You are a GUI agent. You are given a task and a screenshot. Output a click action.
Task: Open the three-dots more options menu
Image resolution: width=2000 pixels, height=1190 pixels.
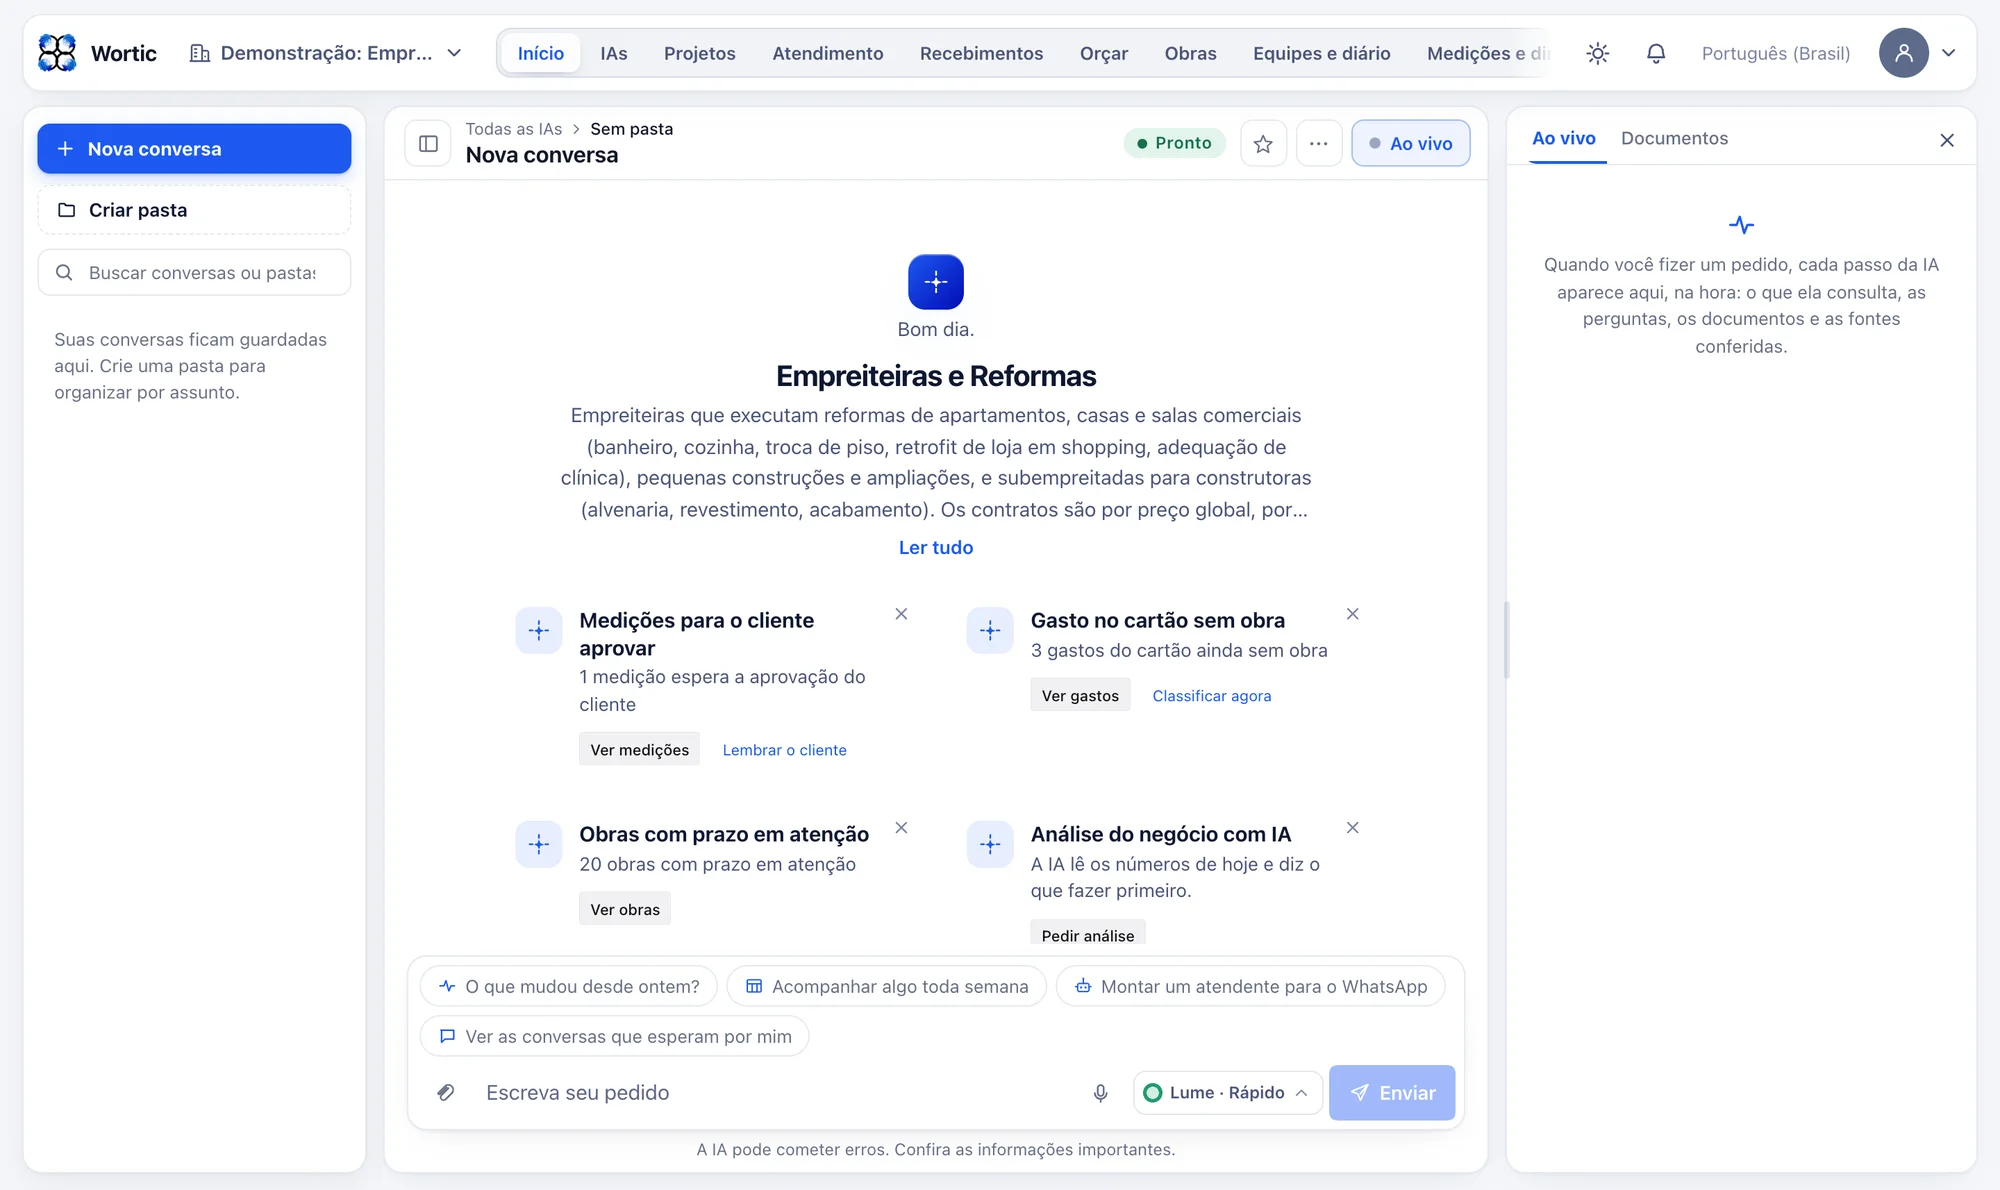click(x=1319, y=143)
